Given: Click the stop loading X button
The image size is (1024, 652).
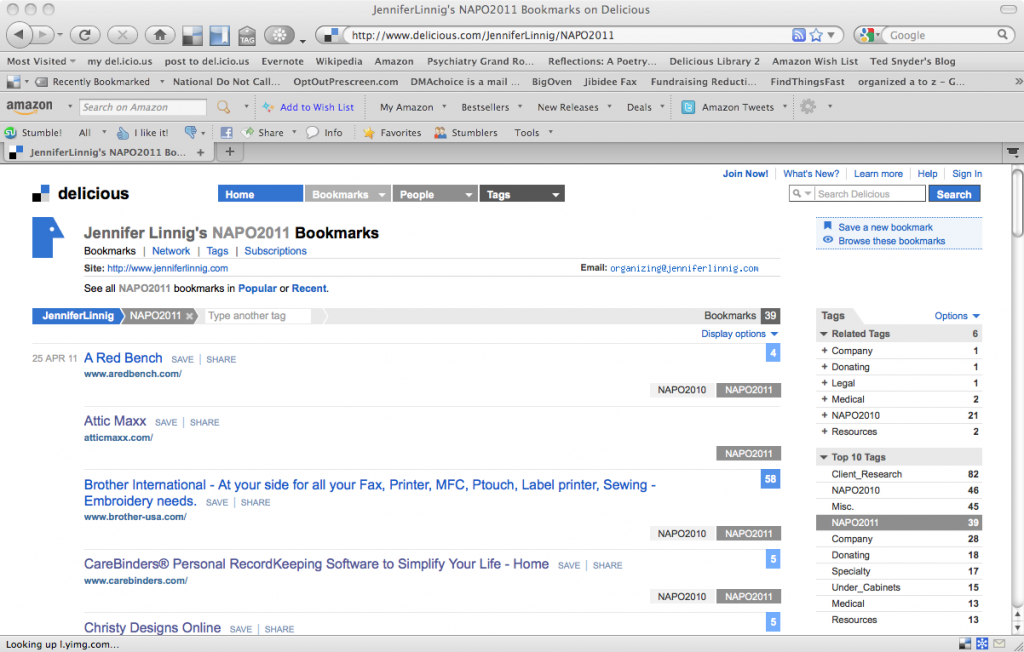Looking at the screenshot, I should [122, 35].
